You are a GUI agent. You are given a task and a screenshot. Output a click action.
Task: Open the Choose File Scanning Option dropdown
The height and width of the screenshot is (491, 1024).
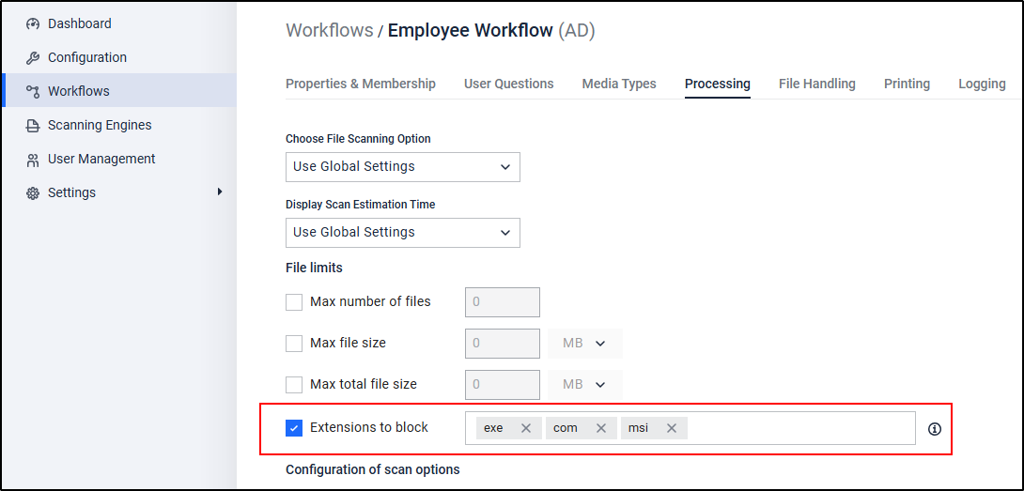tap(403, 167)
